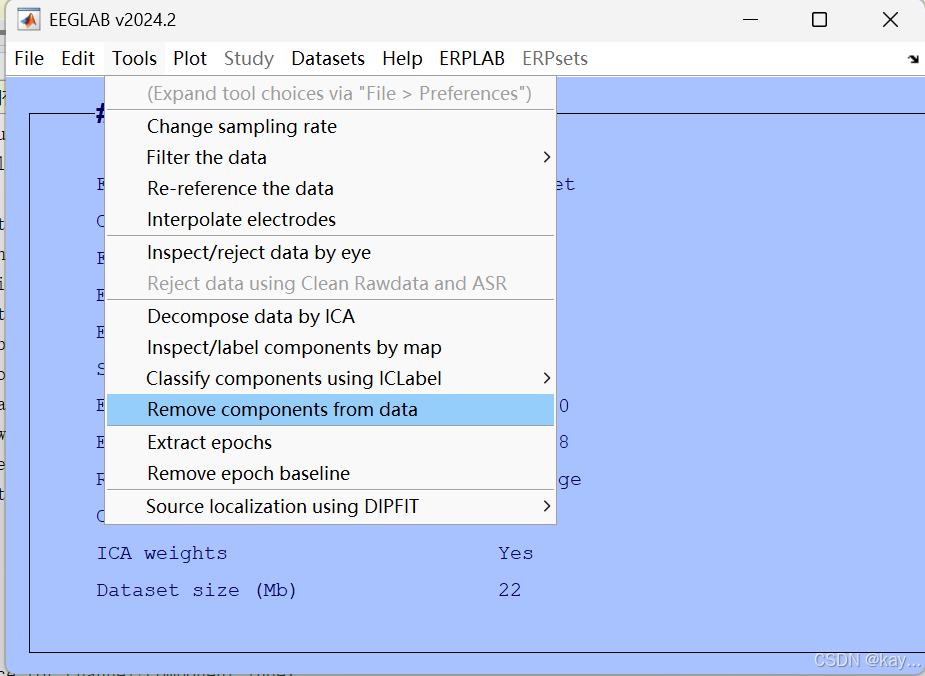The image size is (925, 676).
Task: Open the Edit menu
Action: coord(78,58)
